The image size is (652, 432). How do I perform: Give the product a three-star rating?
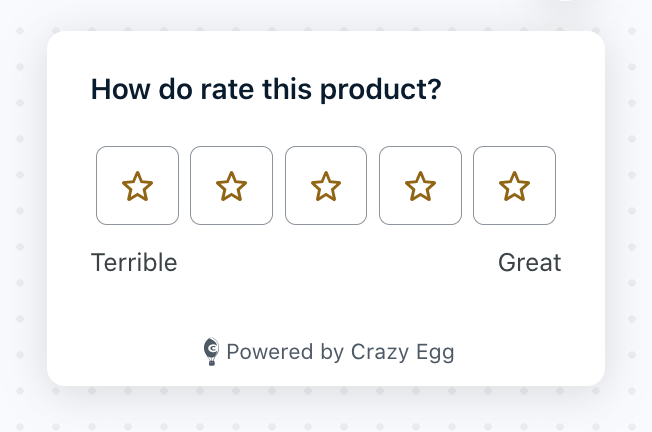326,185
